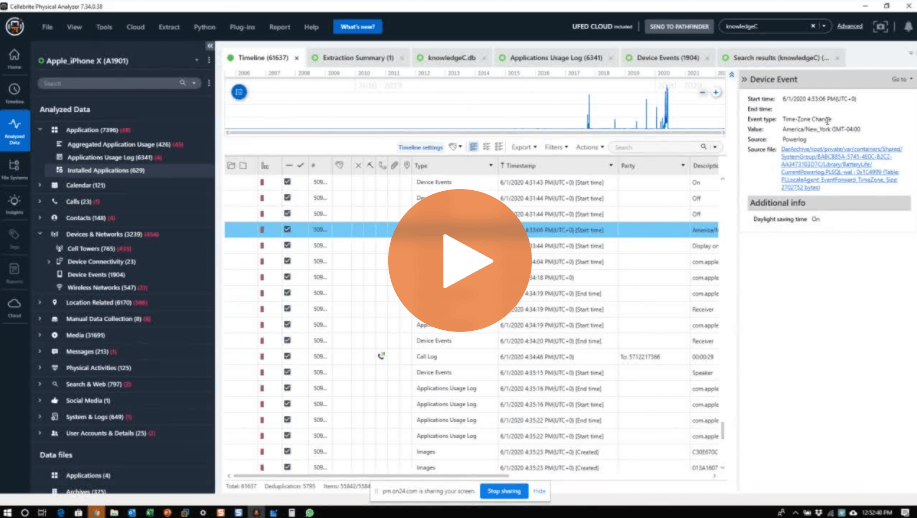
Task: Open the Timeline settings link
Action: (420, 147)
